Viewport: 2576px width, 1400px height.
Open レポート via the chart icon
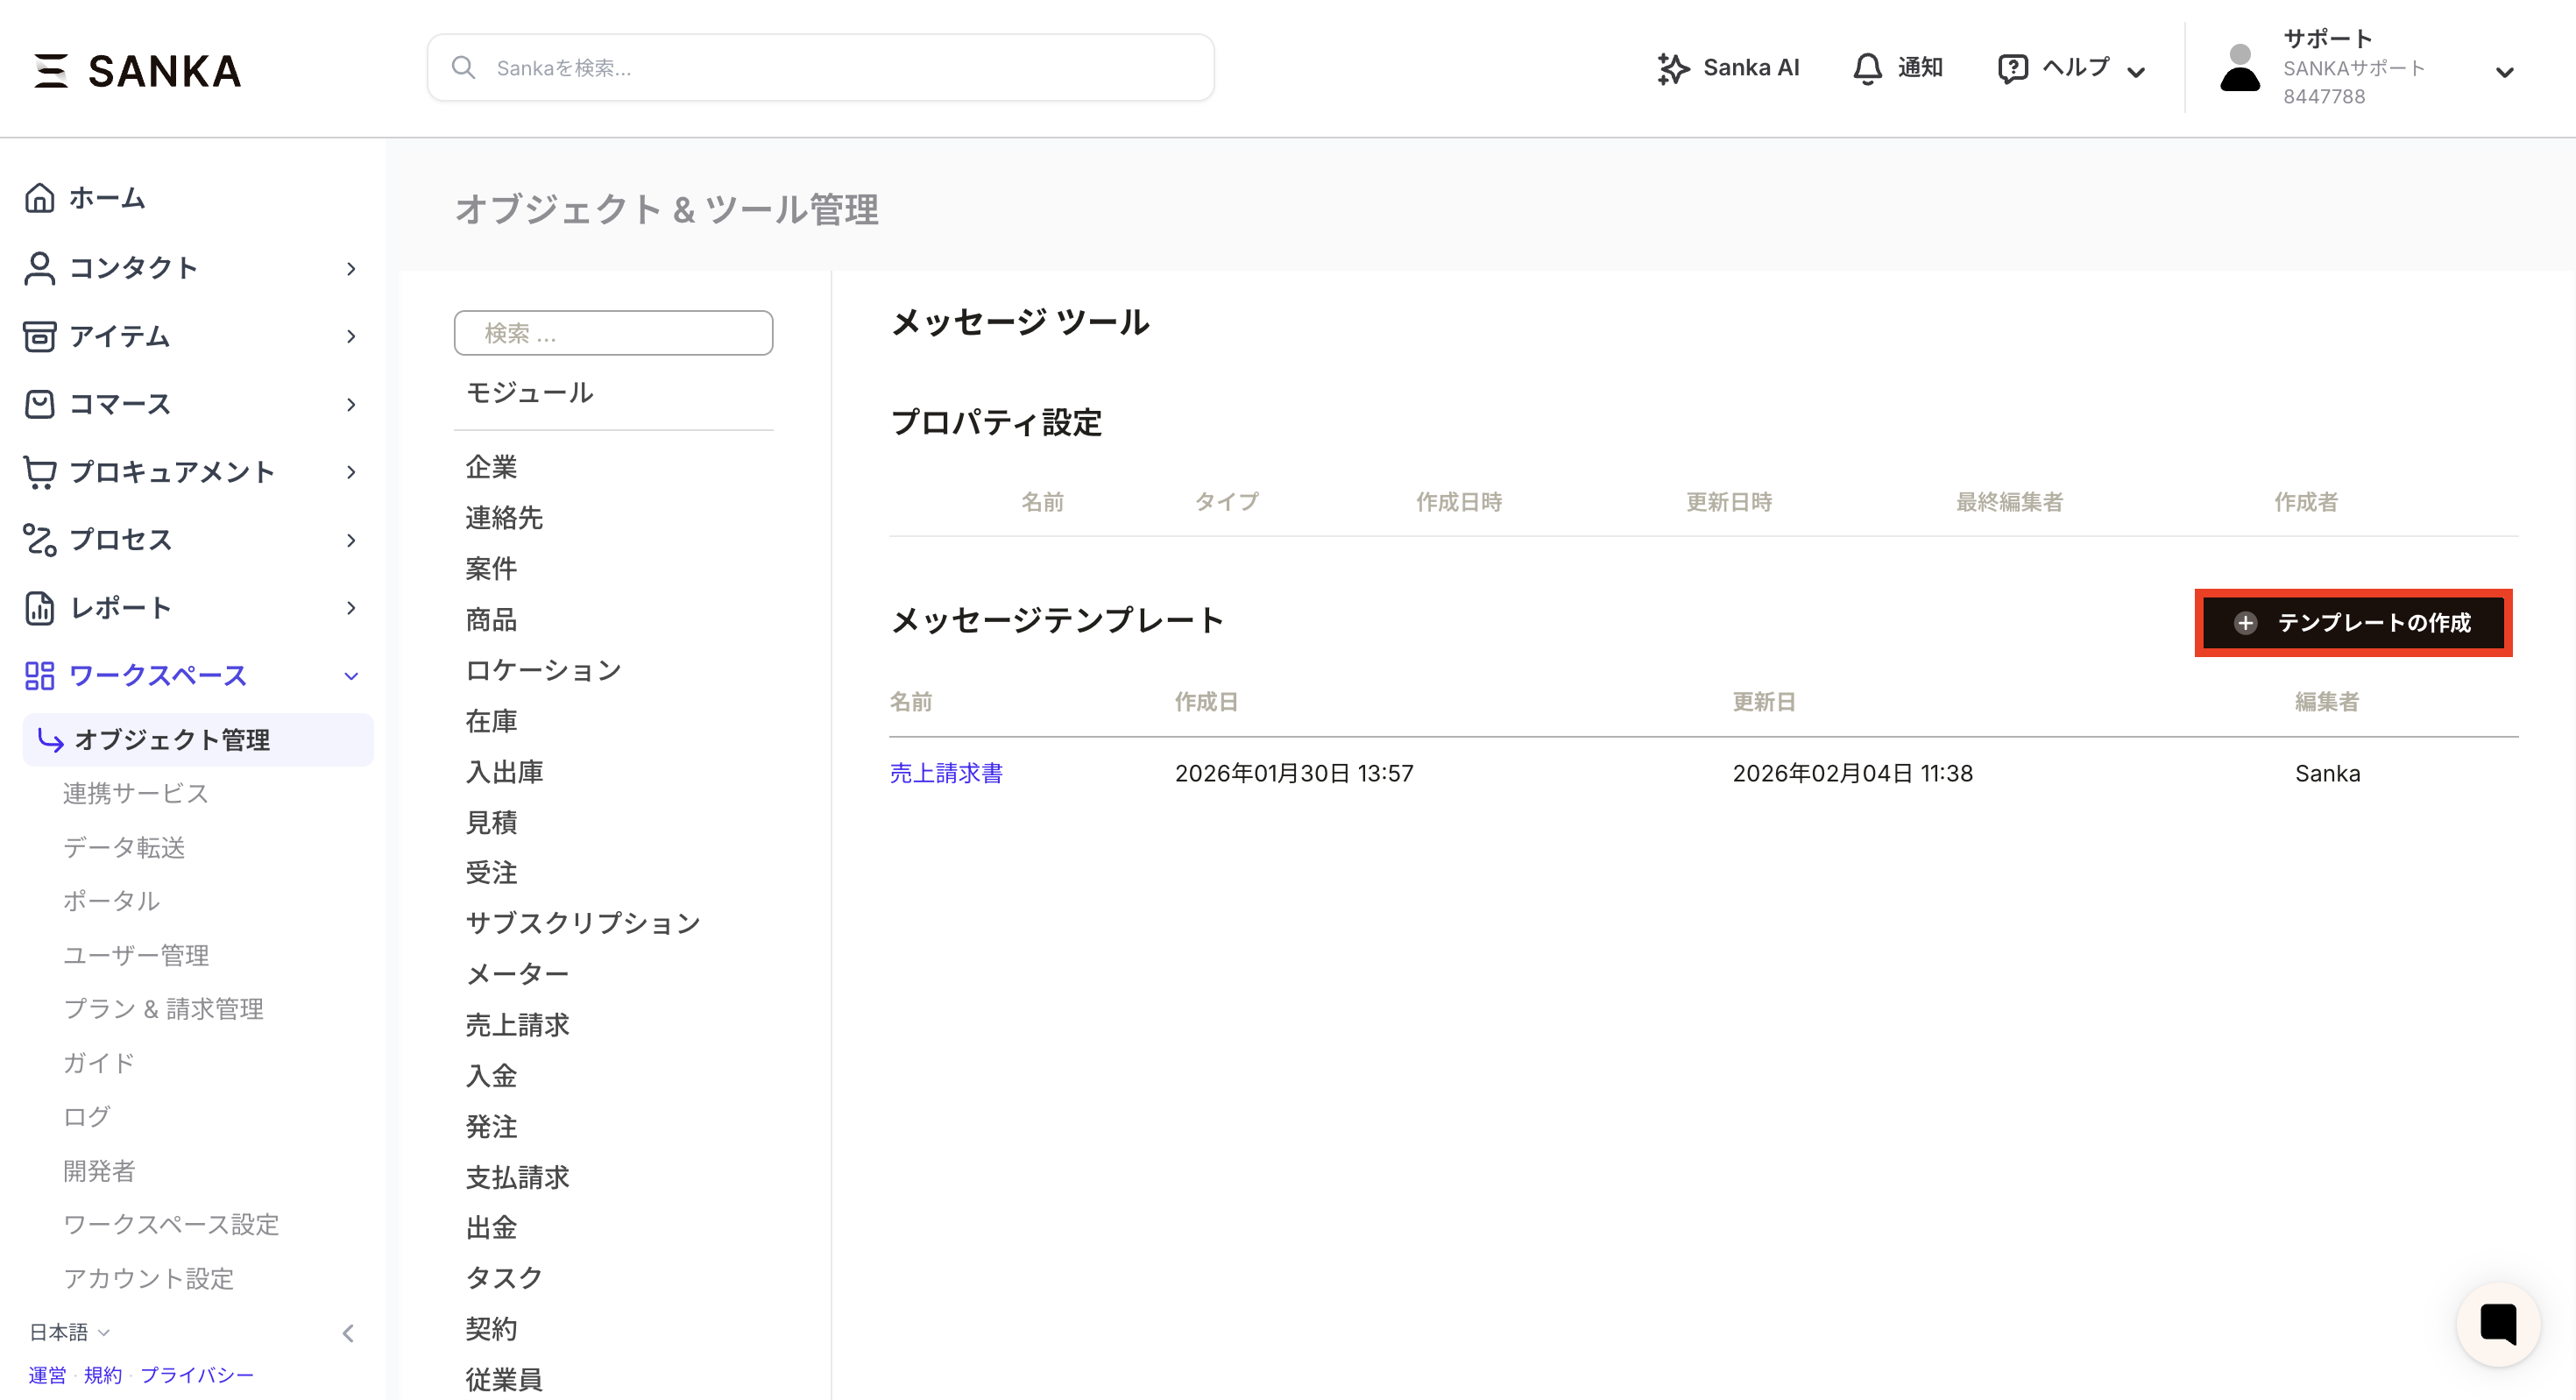[x=40, y=608]
